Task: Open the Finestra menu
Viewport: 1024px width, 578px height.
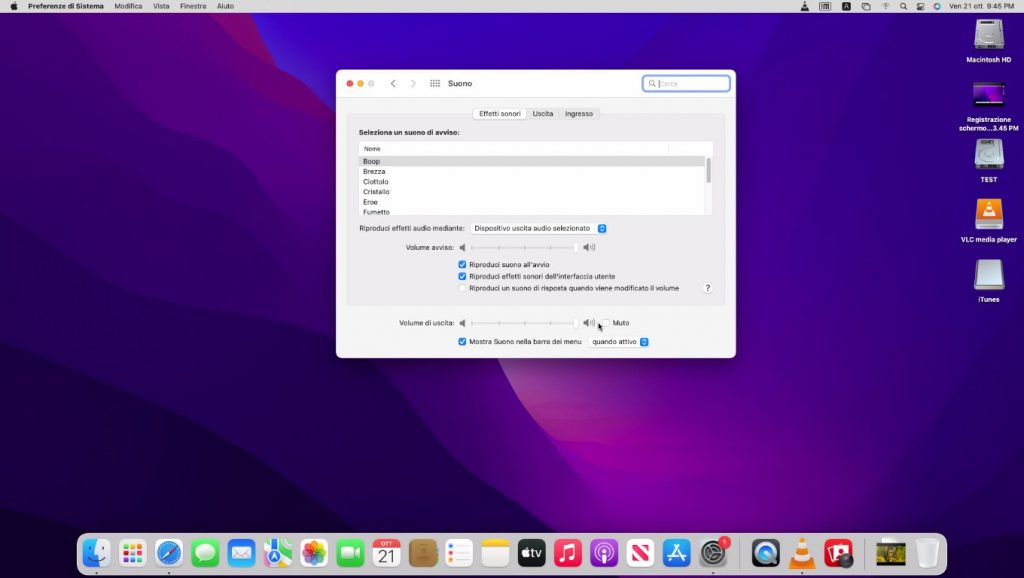Action: 193,6
